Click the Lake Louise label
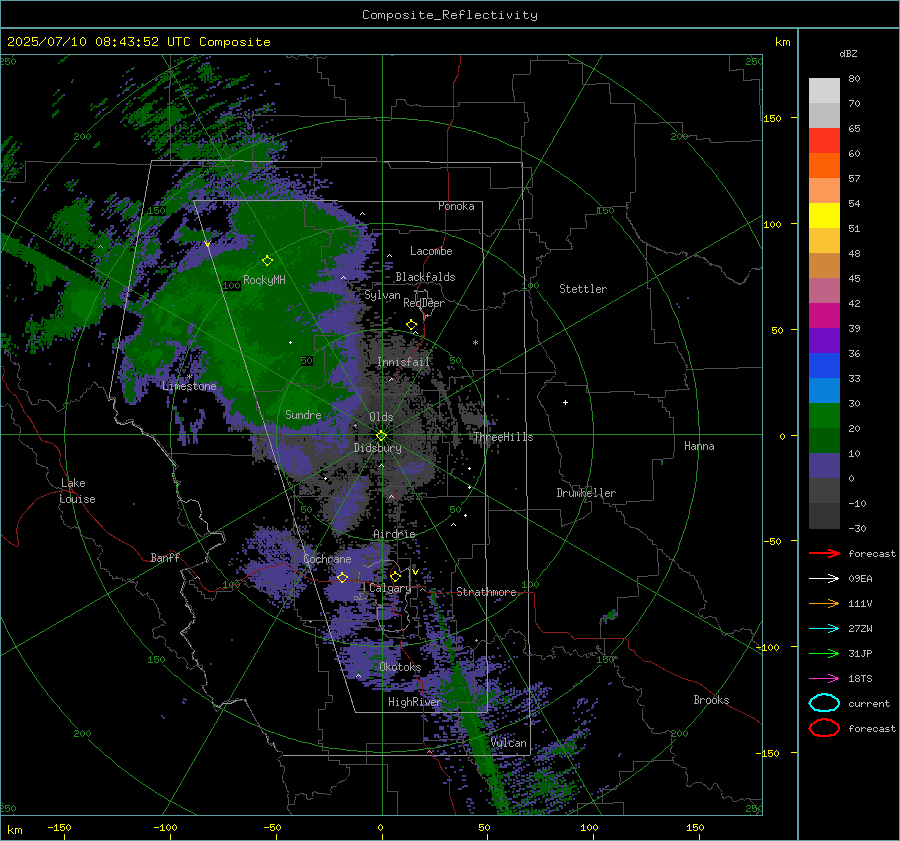 point(77,491)
